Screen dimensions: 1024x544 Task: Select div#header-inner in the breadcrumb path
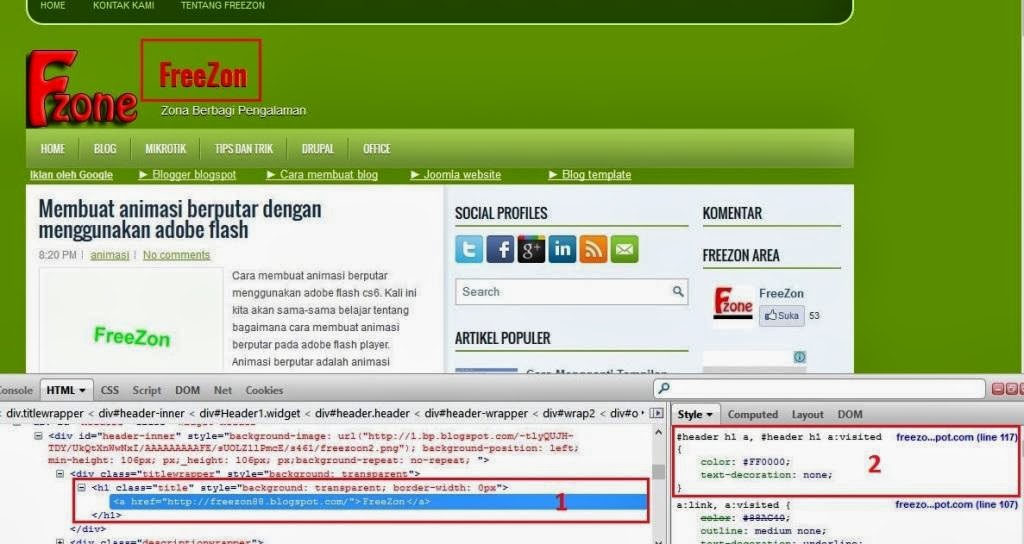coord(142,413)
